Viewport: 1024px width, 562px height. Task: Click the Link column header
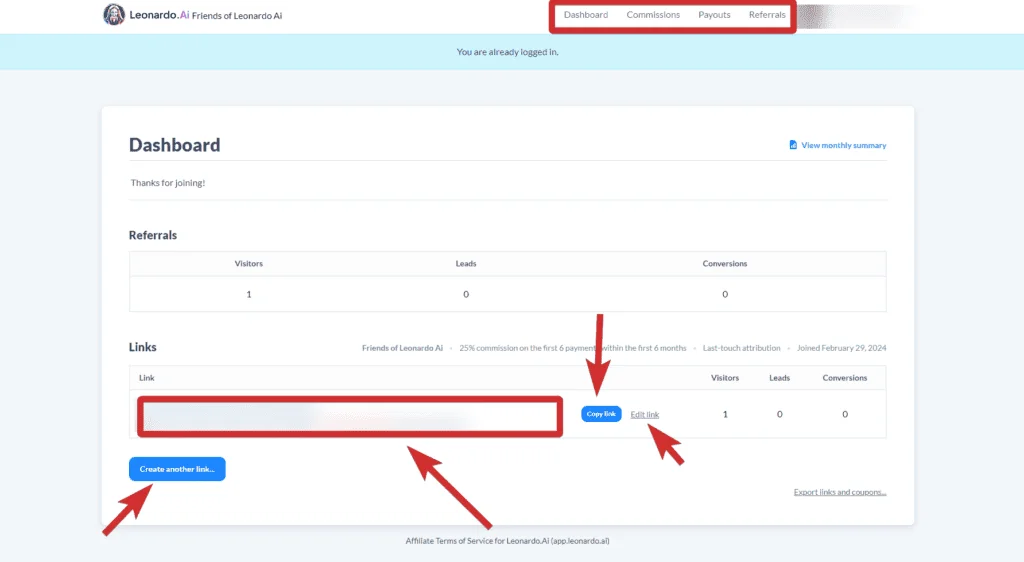point(146,378)
